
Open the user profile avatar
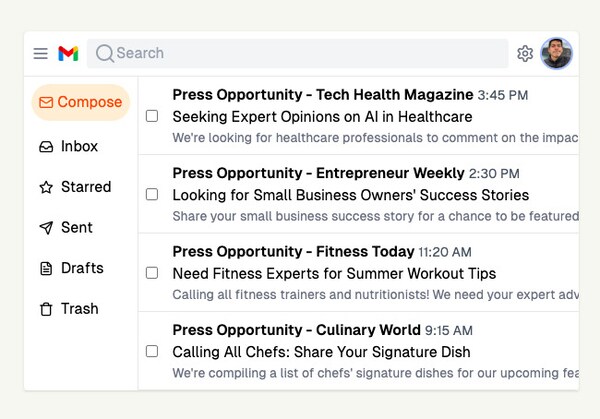[556, 54]
